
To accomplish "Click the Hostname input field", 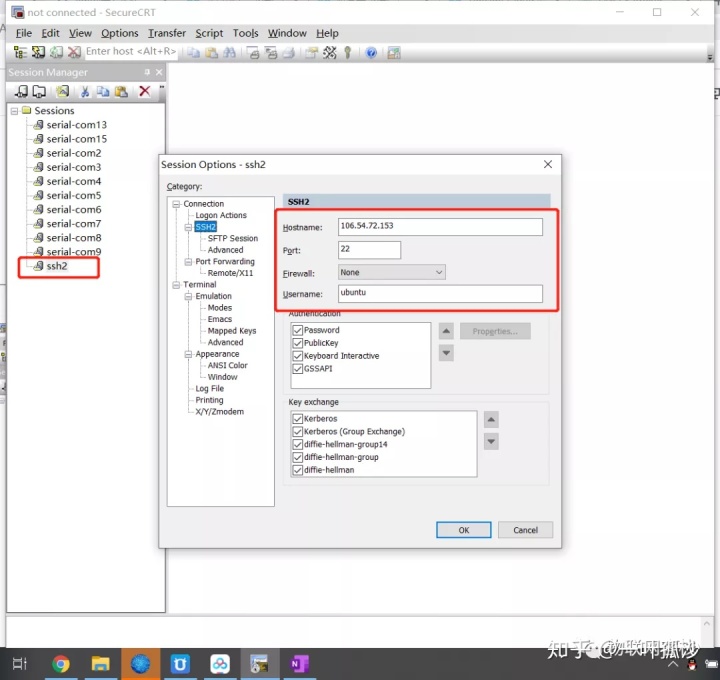I will [x=440, y=227].
